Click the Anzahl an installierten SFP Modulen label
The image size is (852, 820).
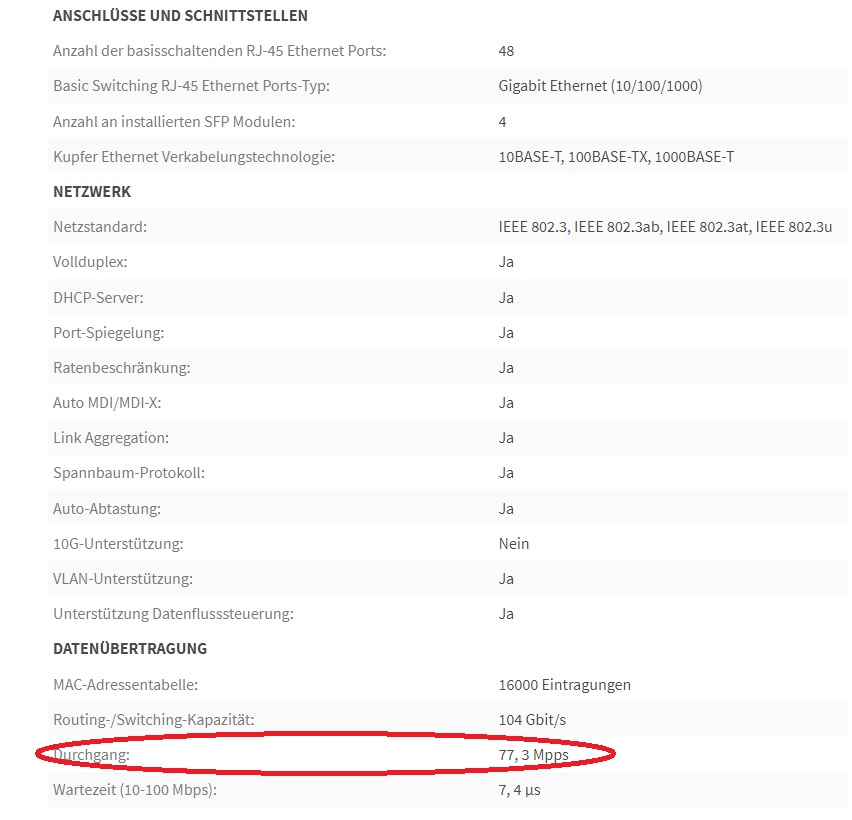(174, 122)
